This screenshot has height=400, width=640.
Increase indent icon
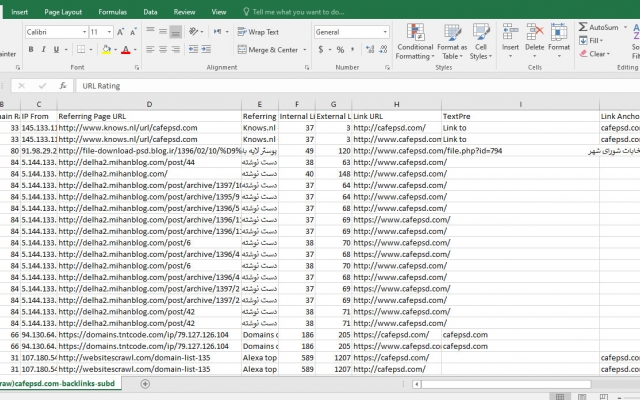pyautogui.click(x=206, y=50)
